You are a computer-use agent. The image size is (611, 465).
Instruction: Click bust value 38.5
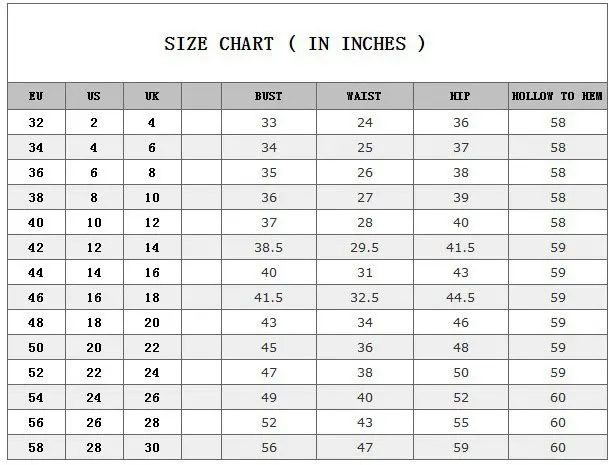point(268,248)
